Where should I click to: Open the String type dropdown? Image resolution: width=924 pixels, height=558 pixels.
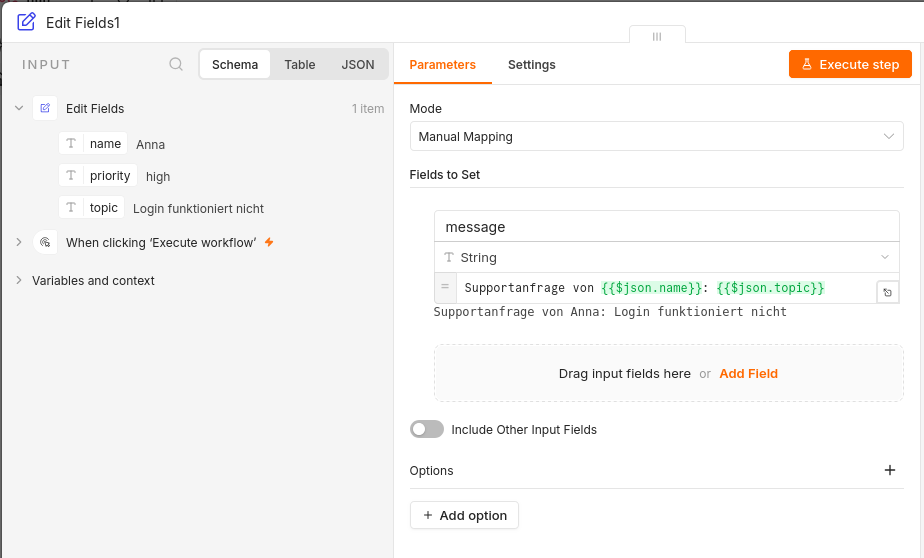(x=666, y=257)
